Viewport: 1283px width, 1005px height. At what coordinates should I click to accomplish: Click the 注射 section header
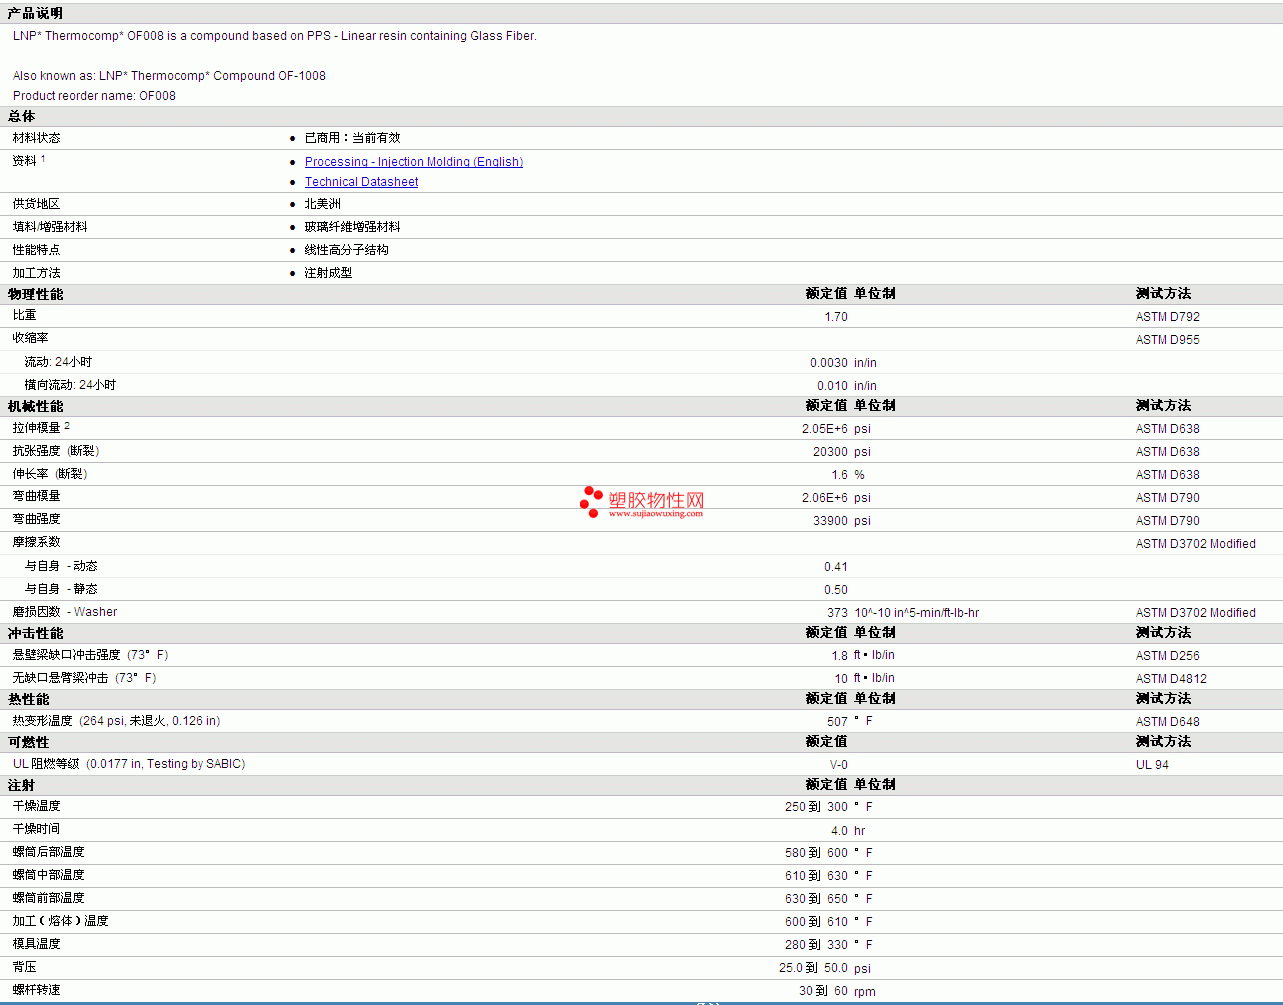point(21,785)
